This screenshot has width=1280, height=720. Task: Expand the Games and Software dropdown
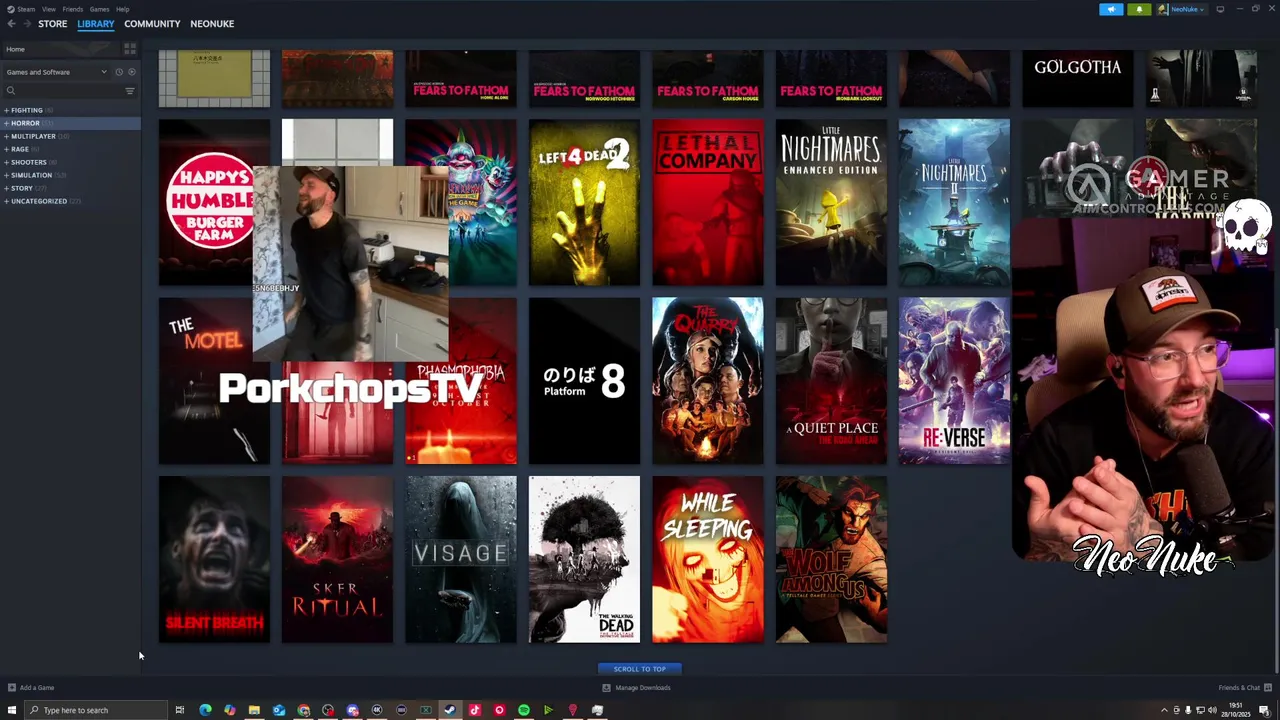[56, 72]
